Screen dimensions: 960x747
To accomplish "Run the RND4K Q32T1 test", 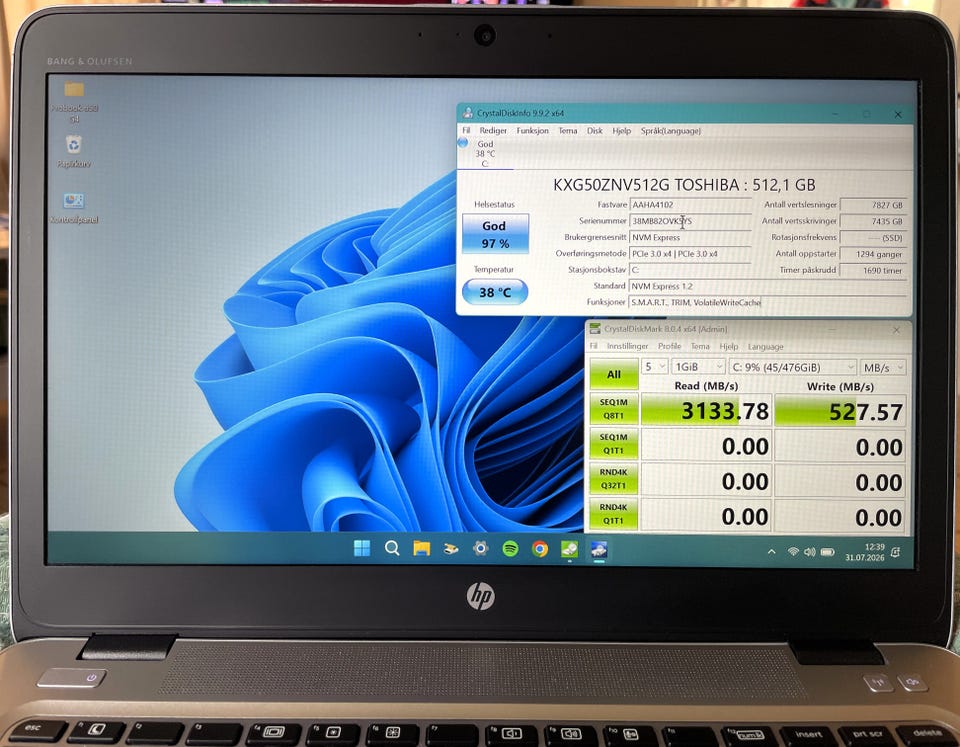I will point(613,479).
